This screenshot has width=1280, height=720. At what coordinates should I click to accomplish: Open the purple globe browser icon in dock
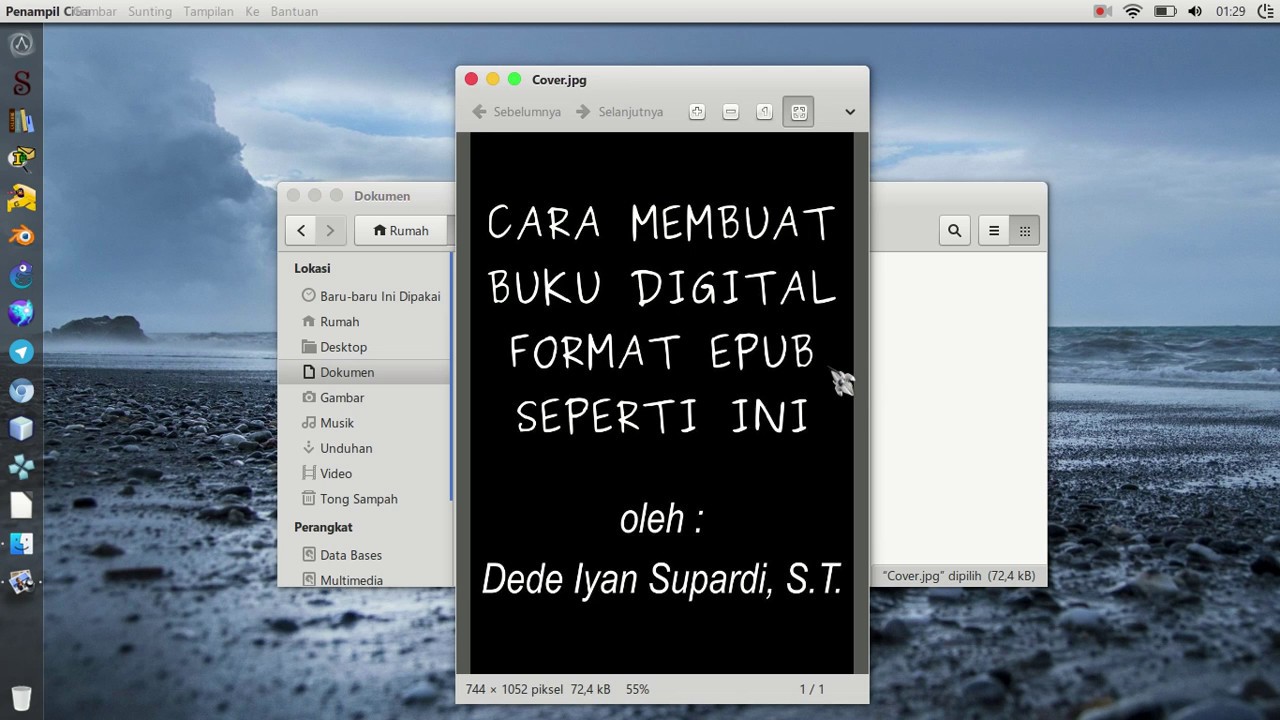[x=21, y=313]
